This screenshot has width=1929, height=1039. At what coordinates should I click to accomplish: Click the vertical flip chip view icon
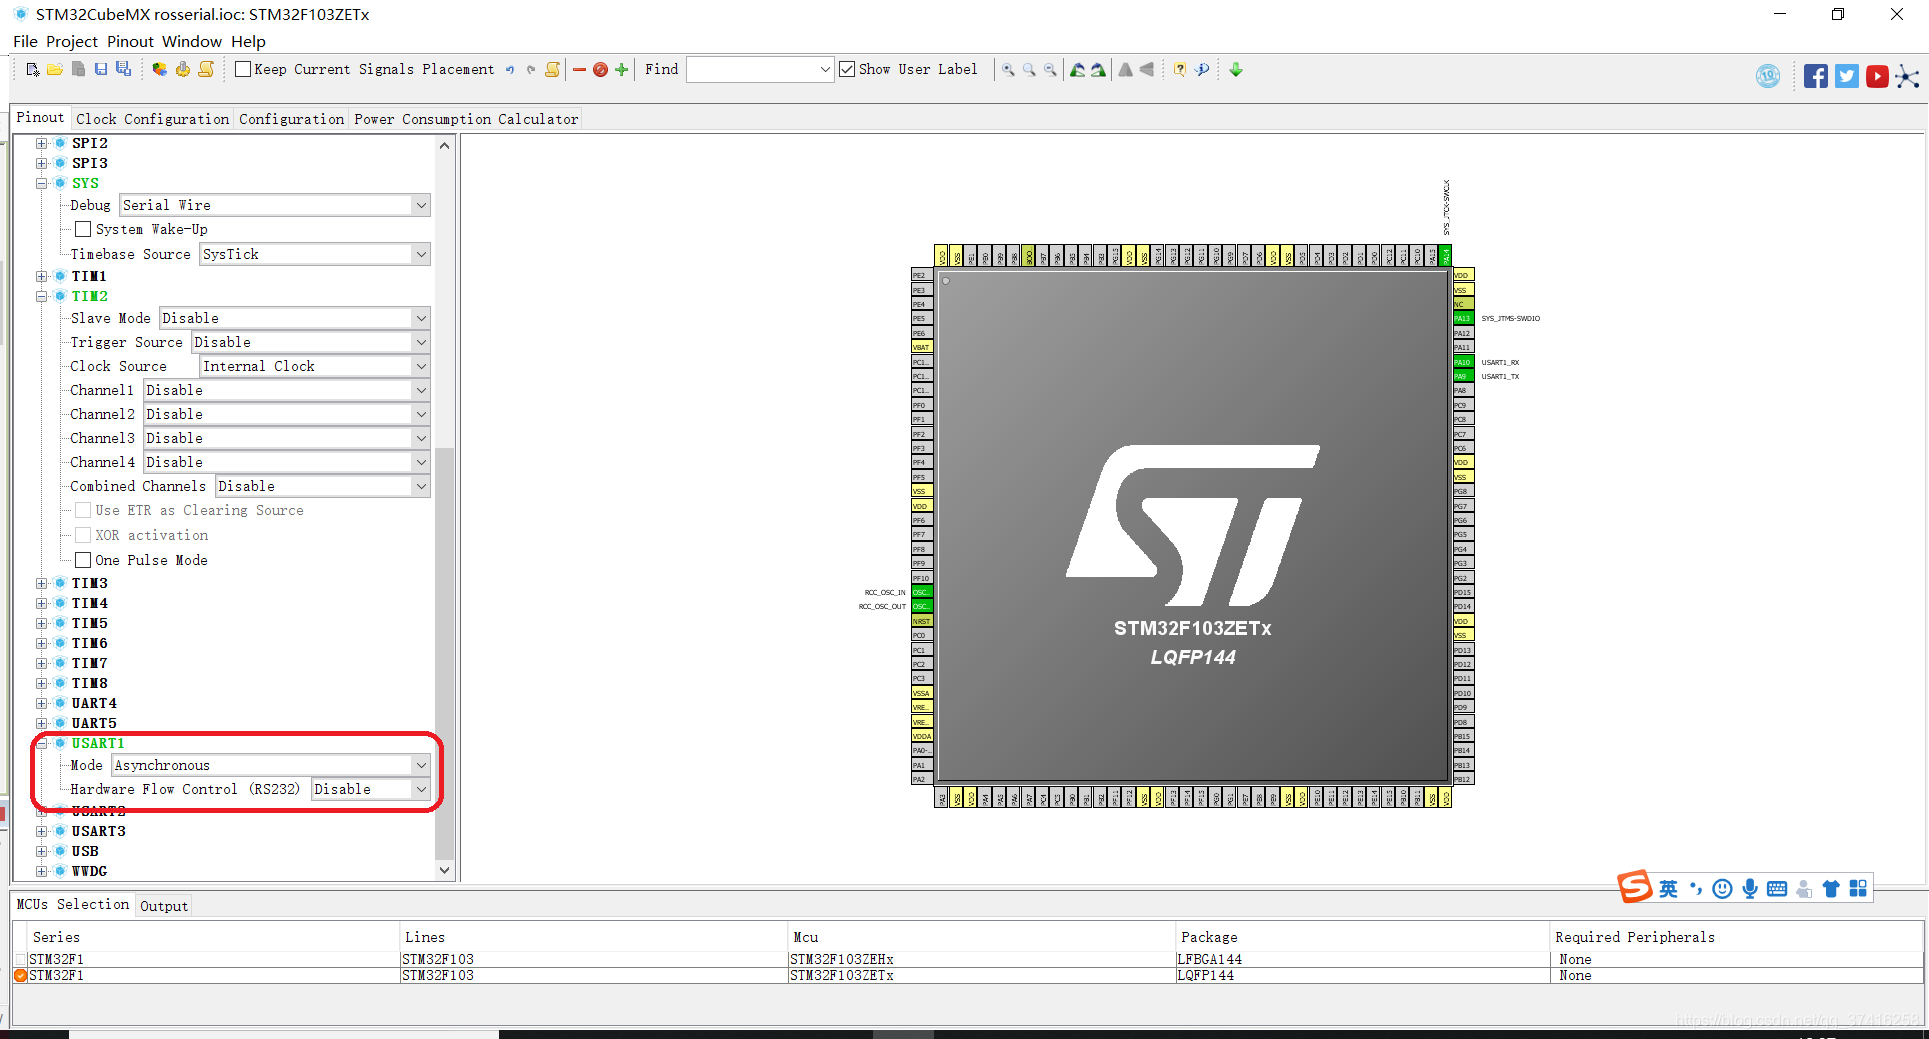[x=1126, y=70]
